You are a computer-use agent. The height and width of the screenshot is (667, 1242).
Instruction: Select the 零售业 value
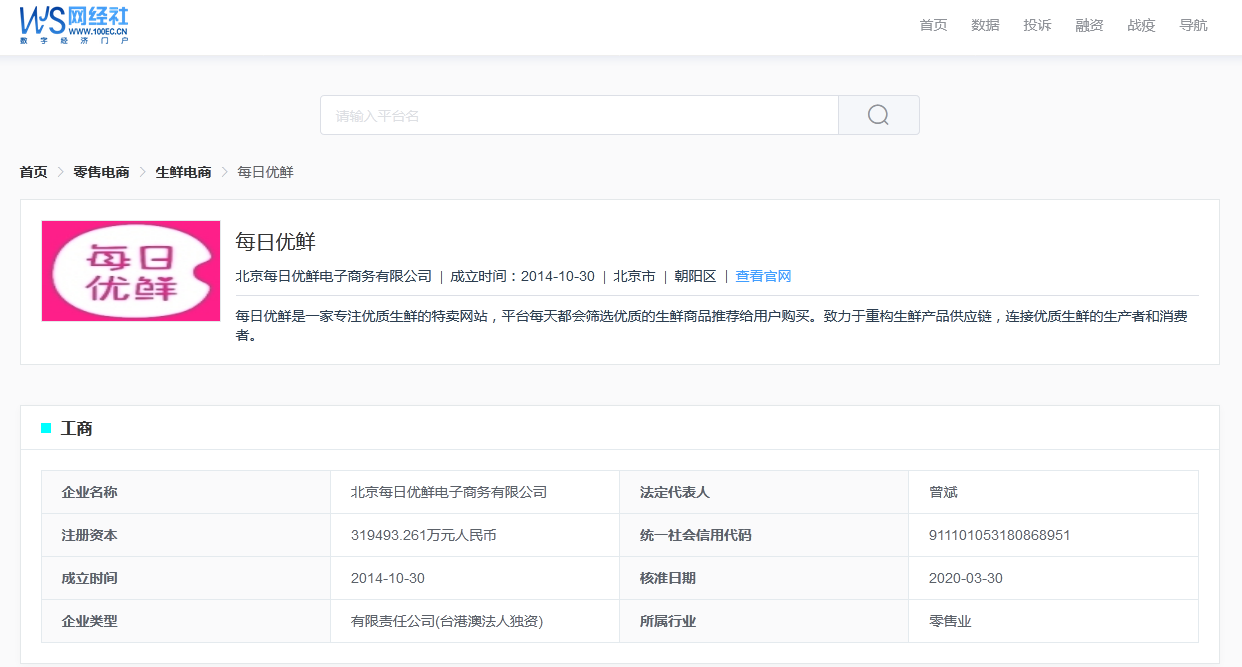point(950,621)
